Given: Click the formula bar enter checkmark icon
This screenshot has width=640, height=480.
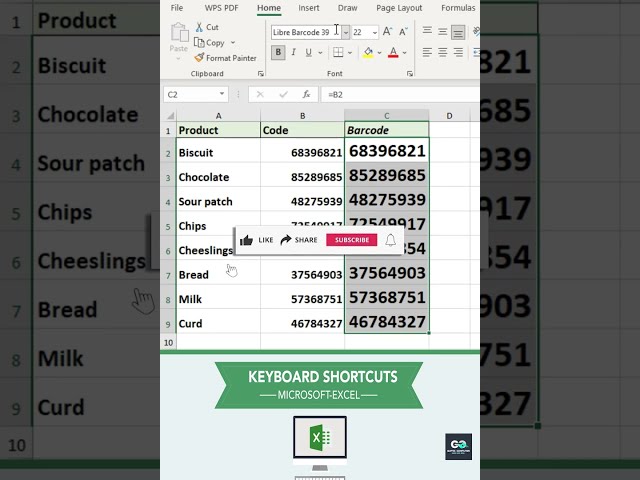Looking at the screenshot, I should pyautogui.click(x=283, y=95).
